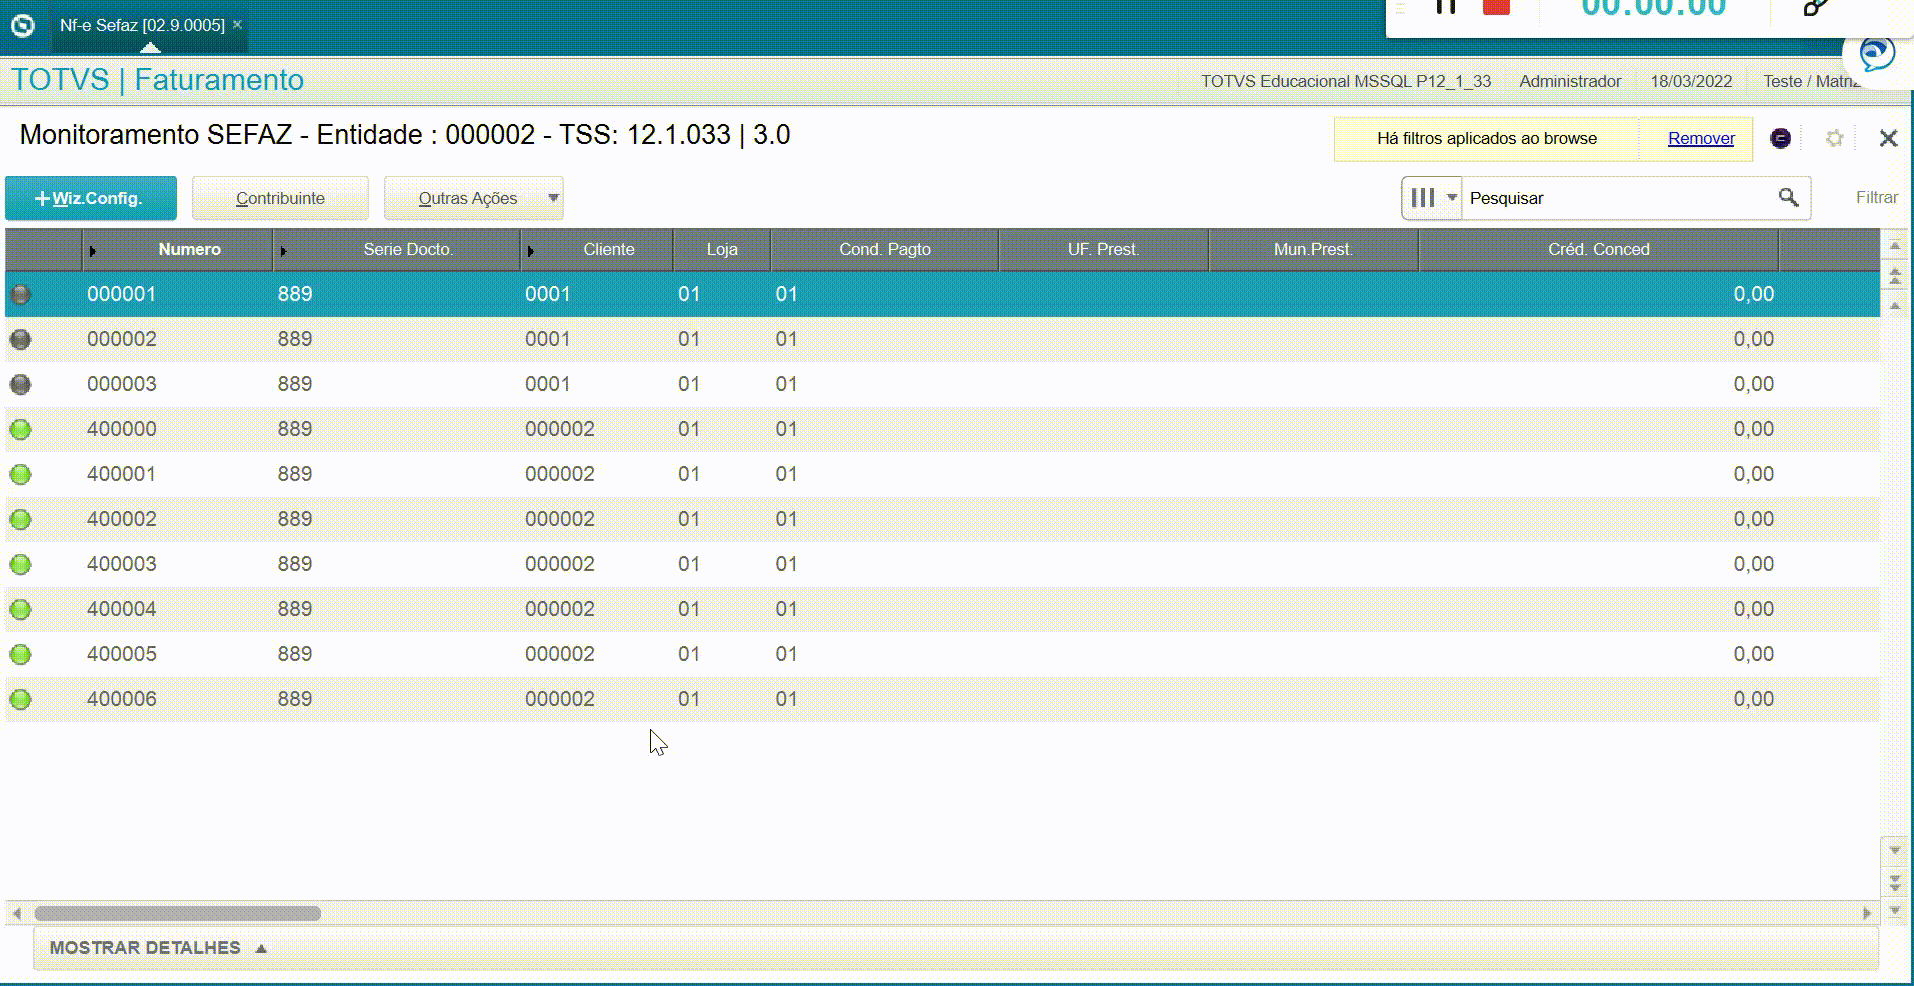Click the Mun.Prest. column header
Screen dimensions: 1914x986
coord(1313,249)
